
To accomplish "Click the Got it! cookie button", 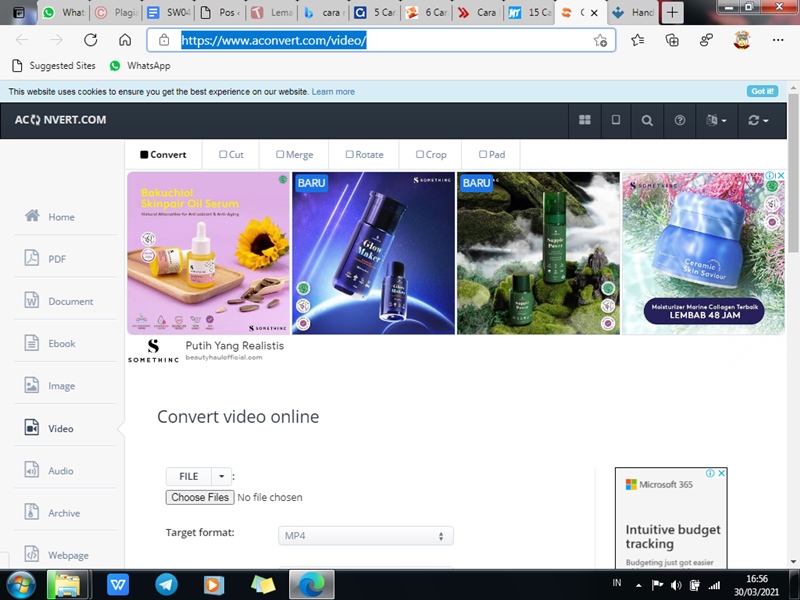I will click(762, 91).
